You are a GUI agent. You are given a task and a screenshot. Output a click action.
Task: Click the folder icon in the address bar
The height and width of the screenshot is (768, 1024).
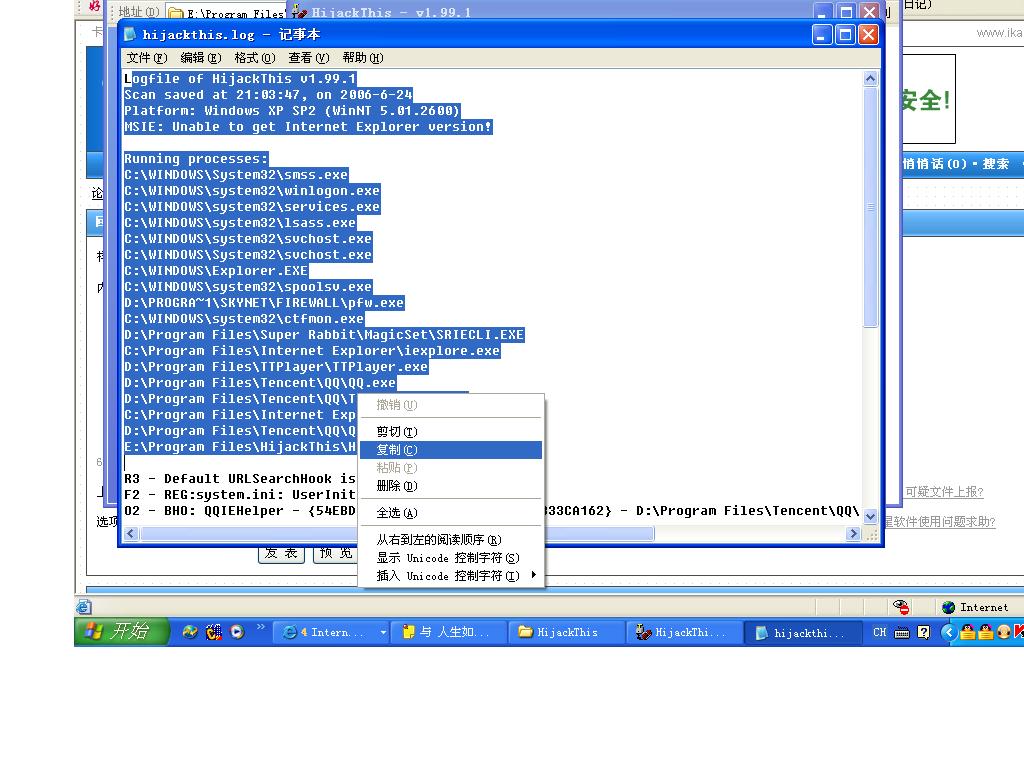[176, 13]
